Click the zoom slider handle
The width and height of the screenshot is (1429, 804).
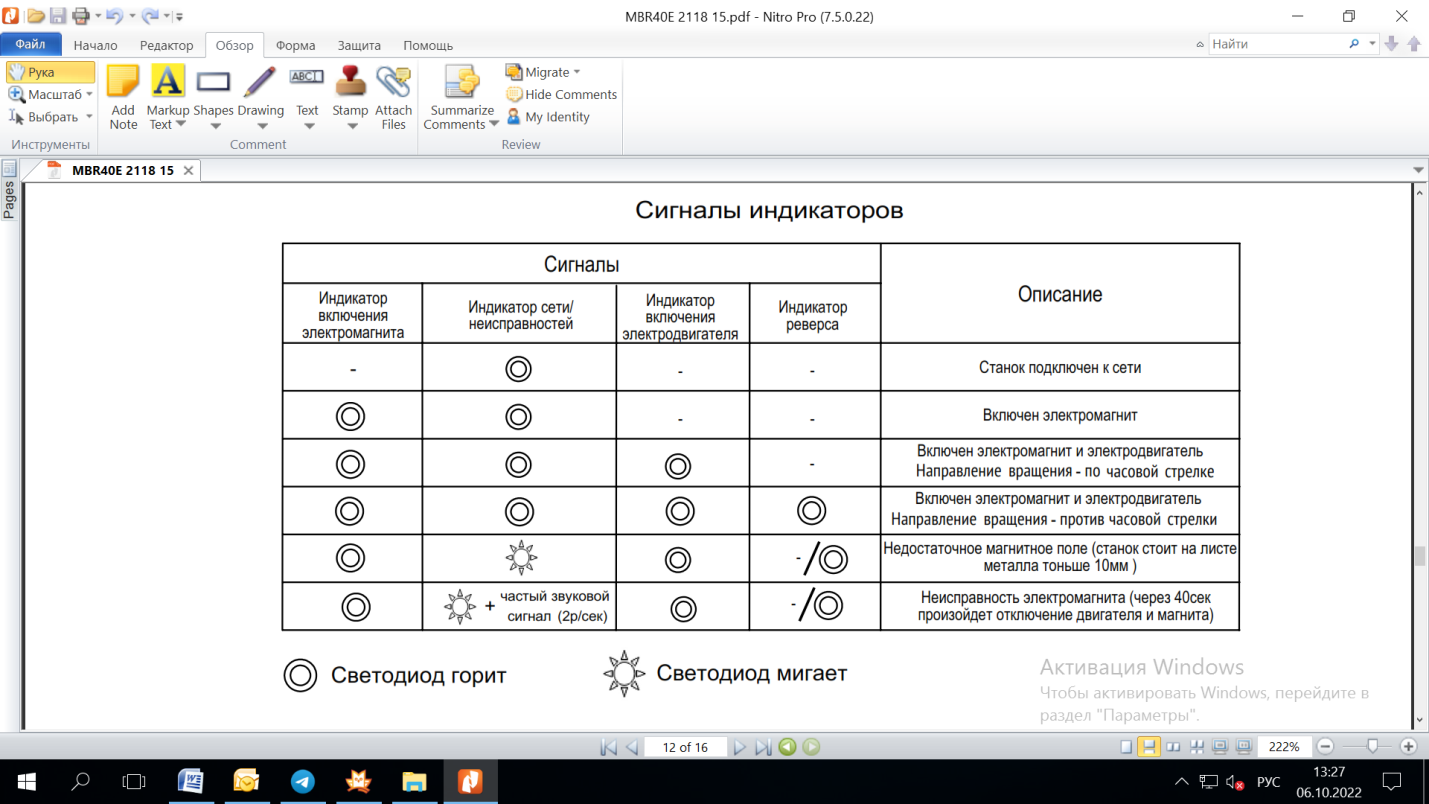pos(1373,746)
